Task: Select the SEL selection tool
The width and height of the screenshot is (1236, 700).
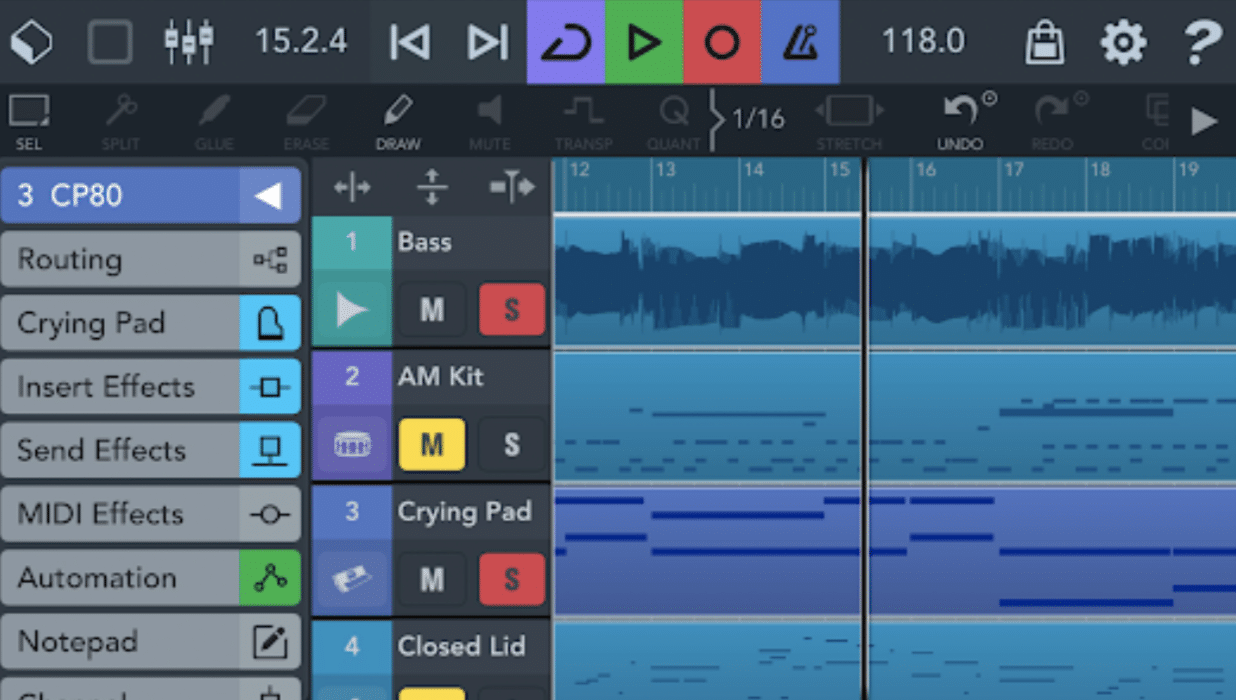Action: pos(29,122)
